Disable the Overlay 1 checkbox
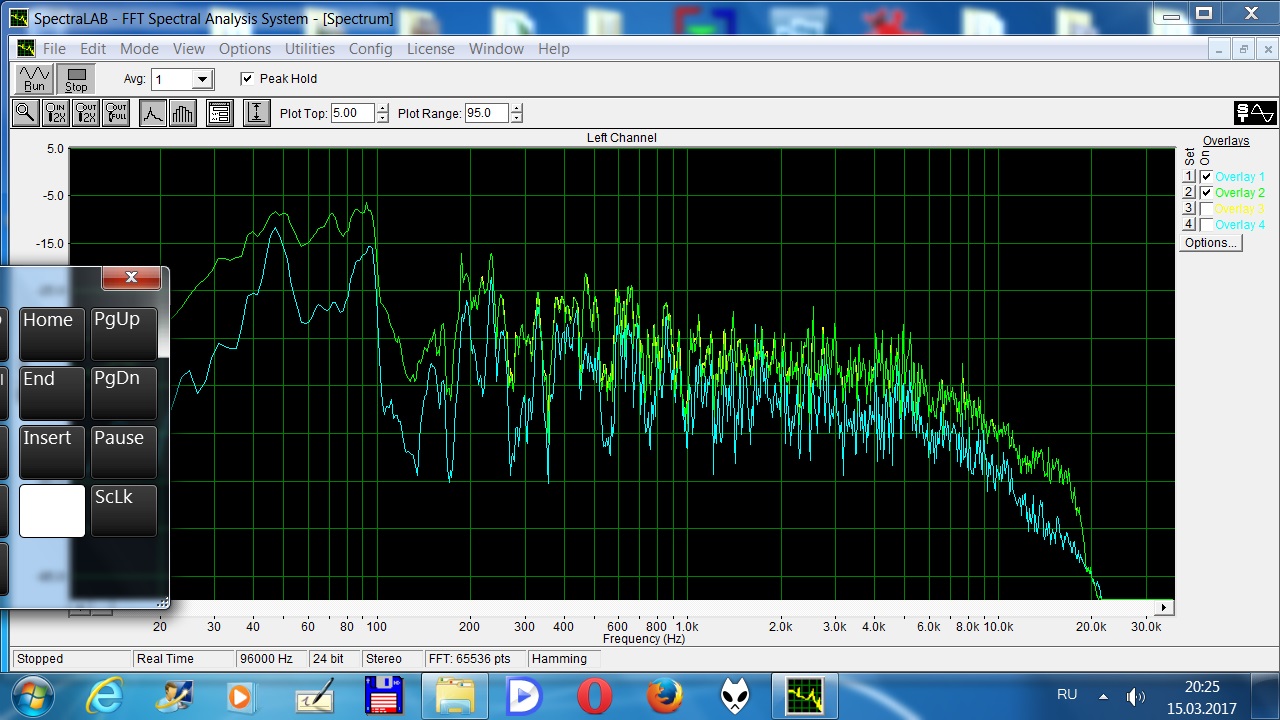 pos(1206,177)
